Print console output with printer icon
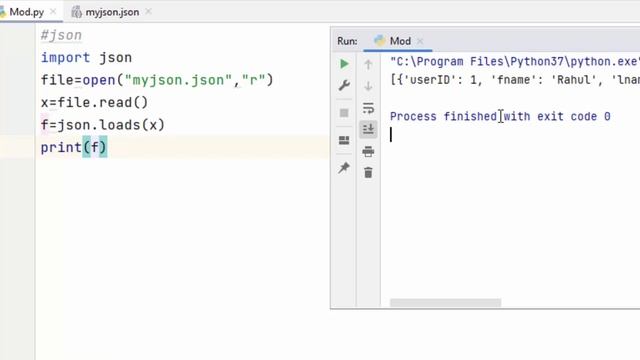640x360 pixels. point(368,151)
